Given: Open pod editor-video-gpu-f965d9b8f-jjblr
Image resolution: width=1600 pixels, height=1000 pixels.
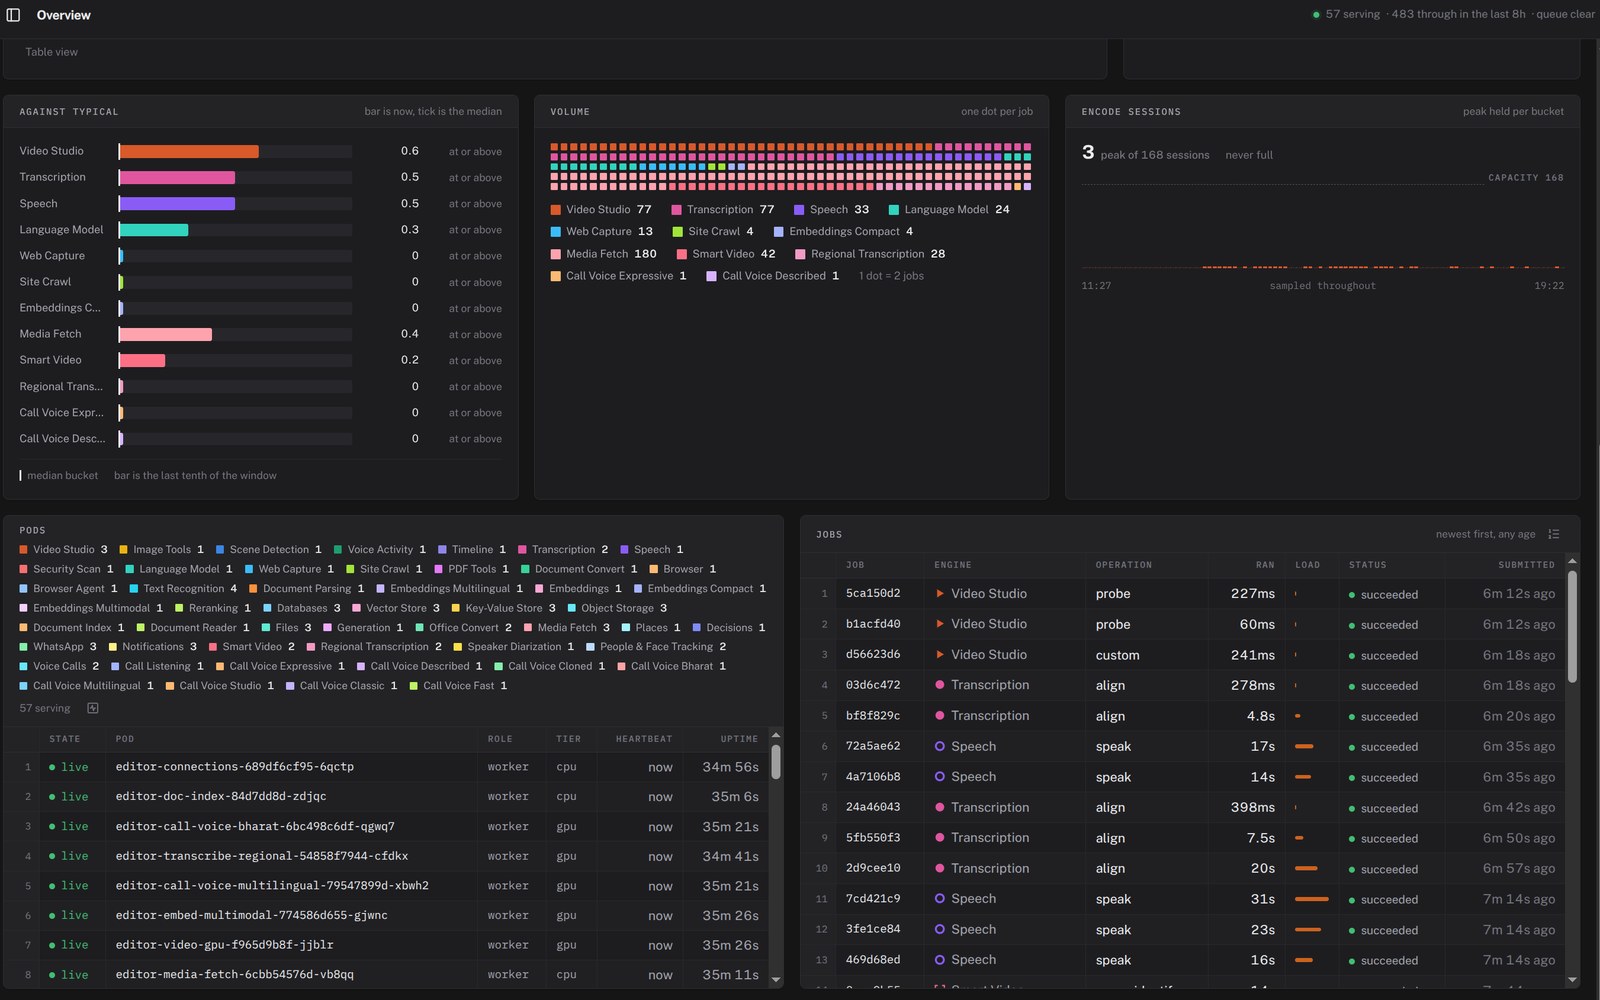Looking at the screenshot, I should (x=225, y=945).
